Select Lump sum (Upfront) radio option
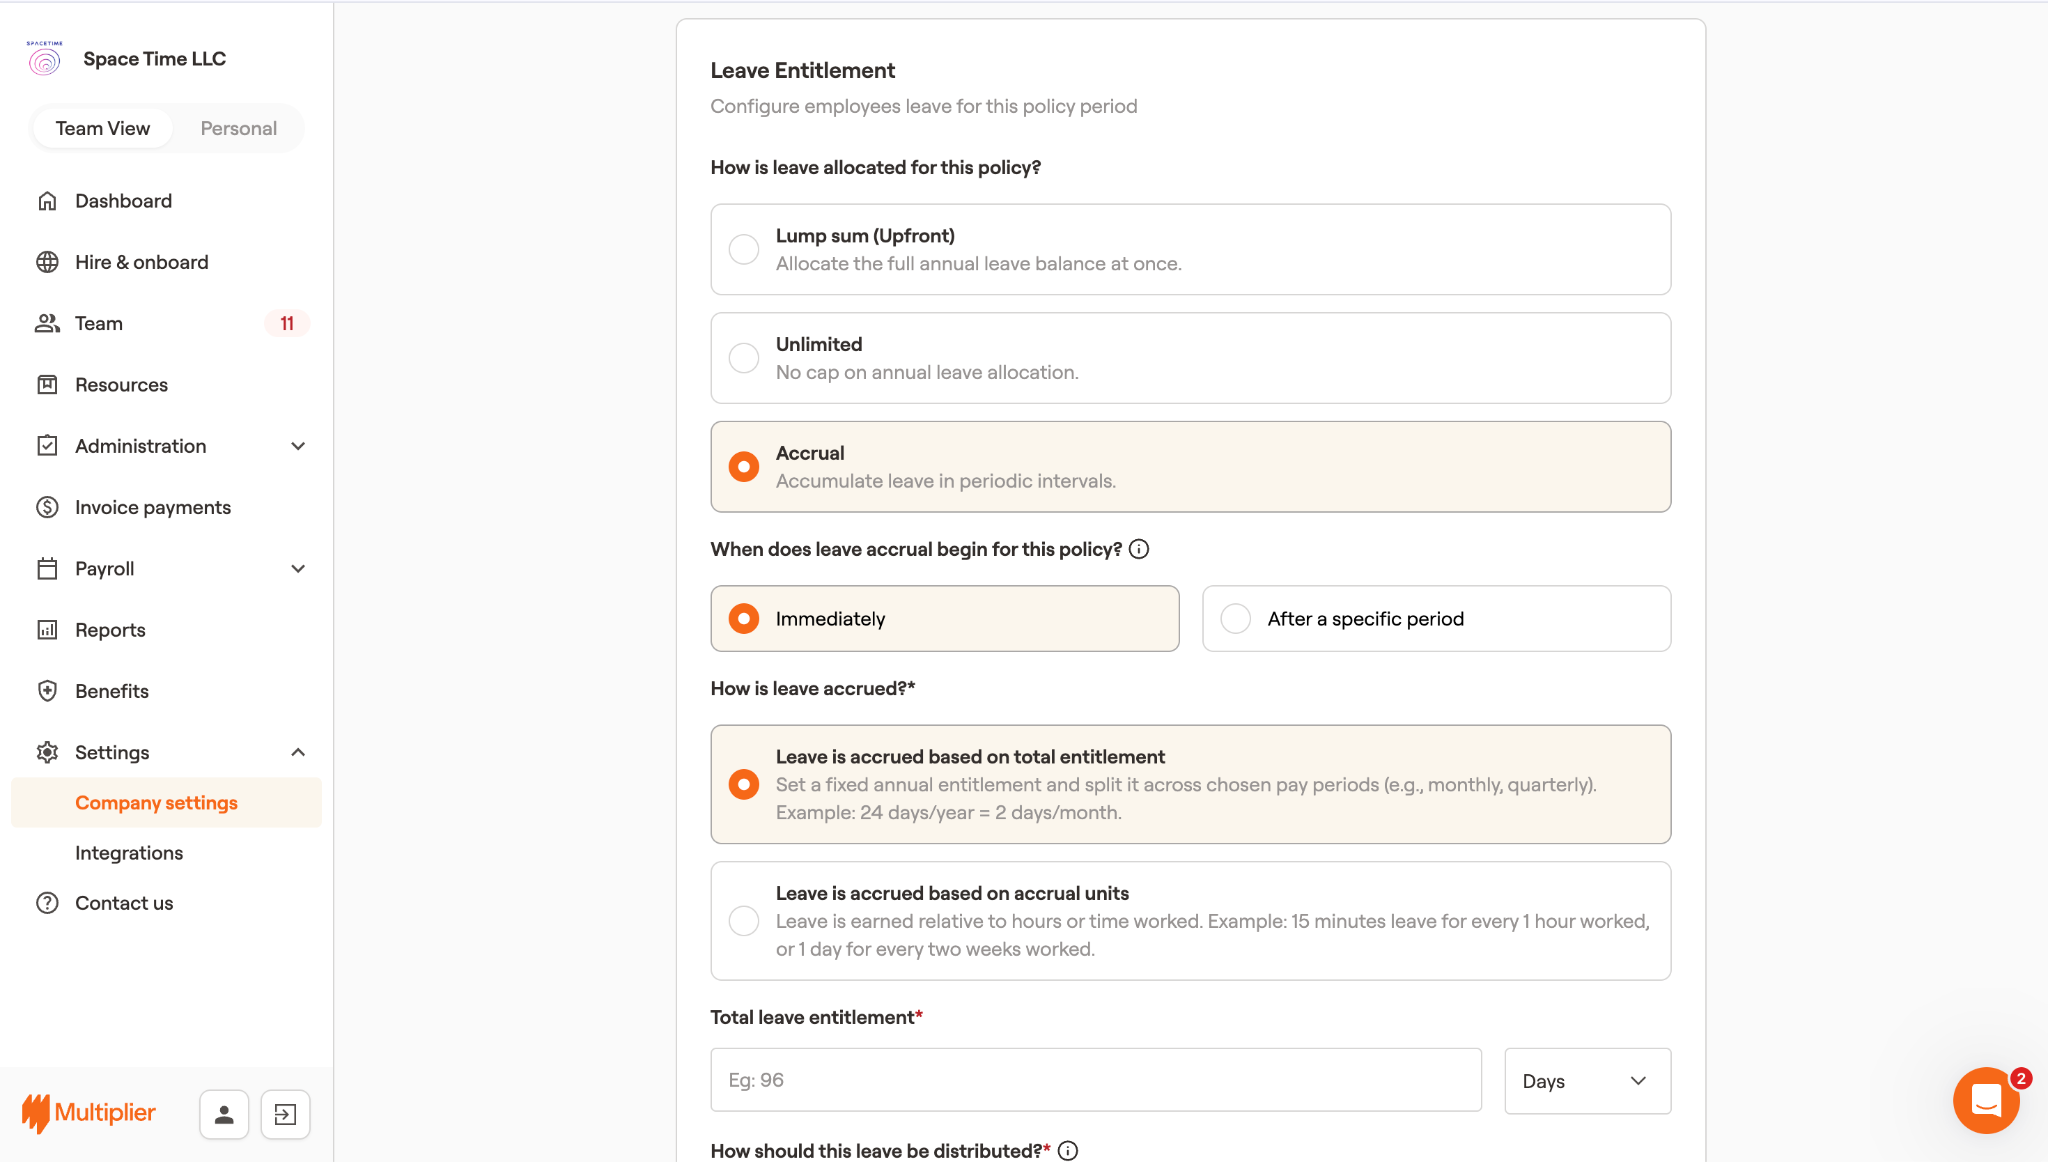This screenshot has height=1162, width=2048. coord(744,249)
